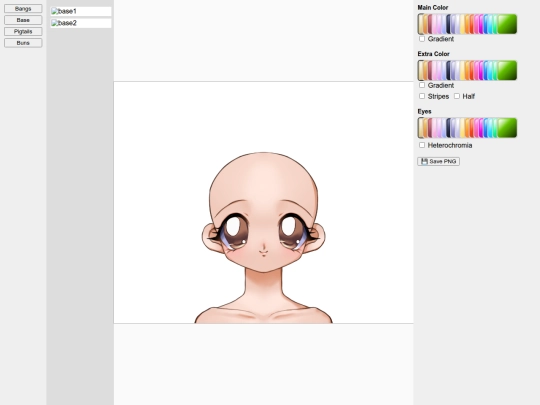Set Eyes color to the maroon swatch
540x405 pixels.
tap(430, 128)
